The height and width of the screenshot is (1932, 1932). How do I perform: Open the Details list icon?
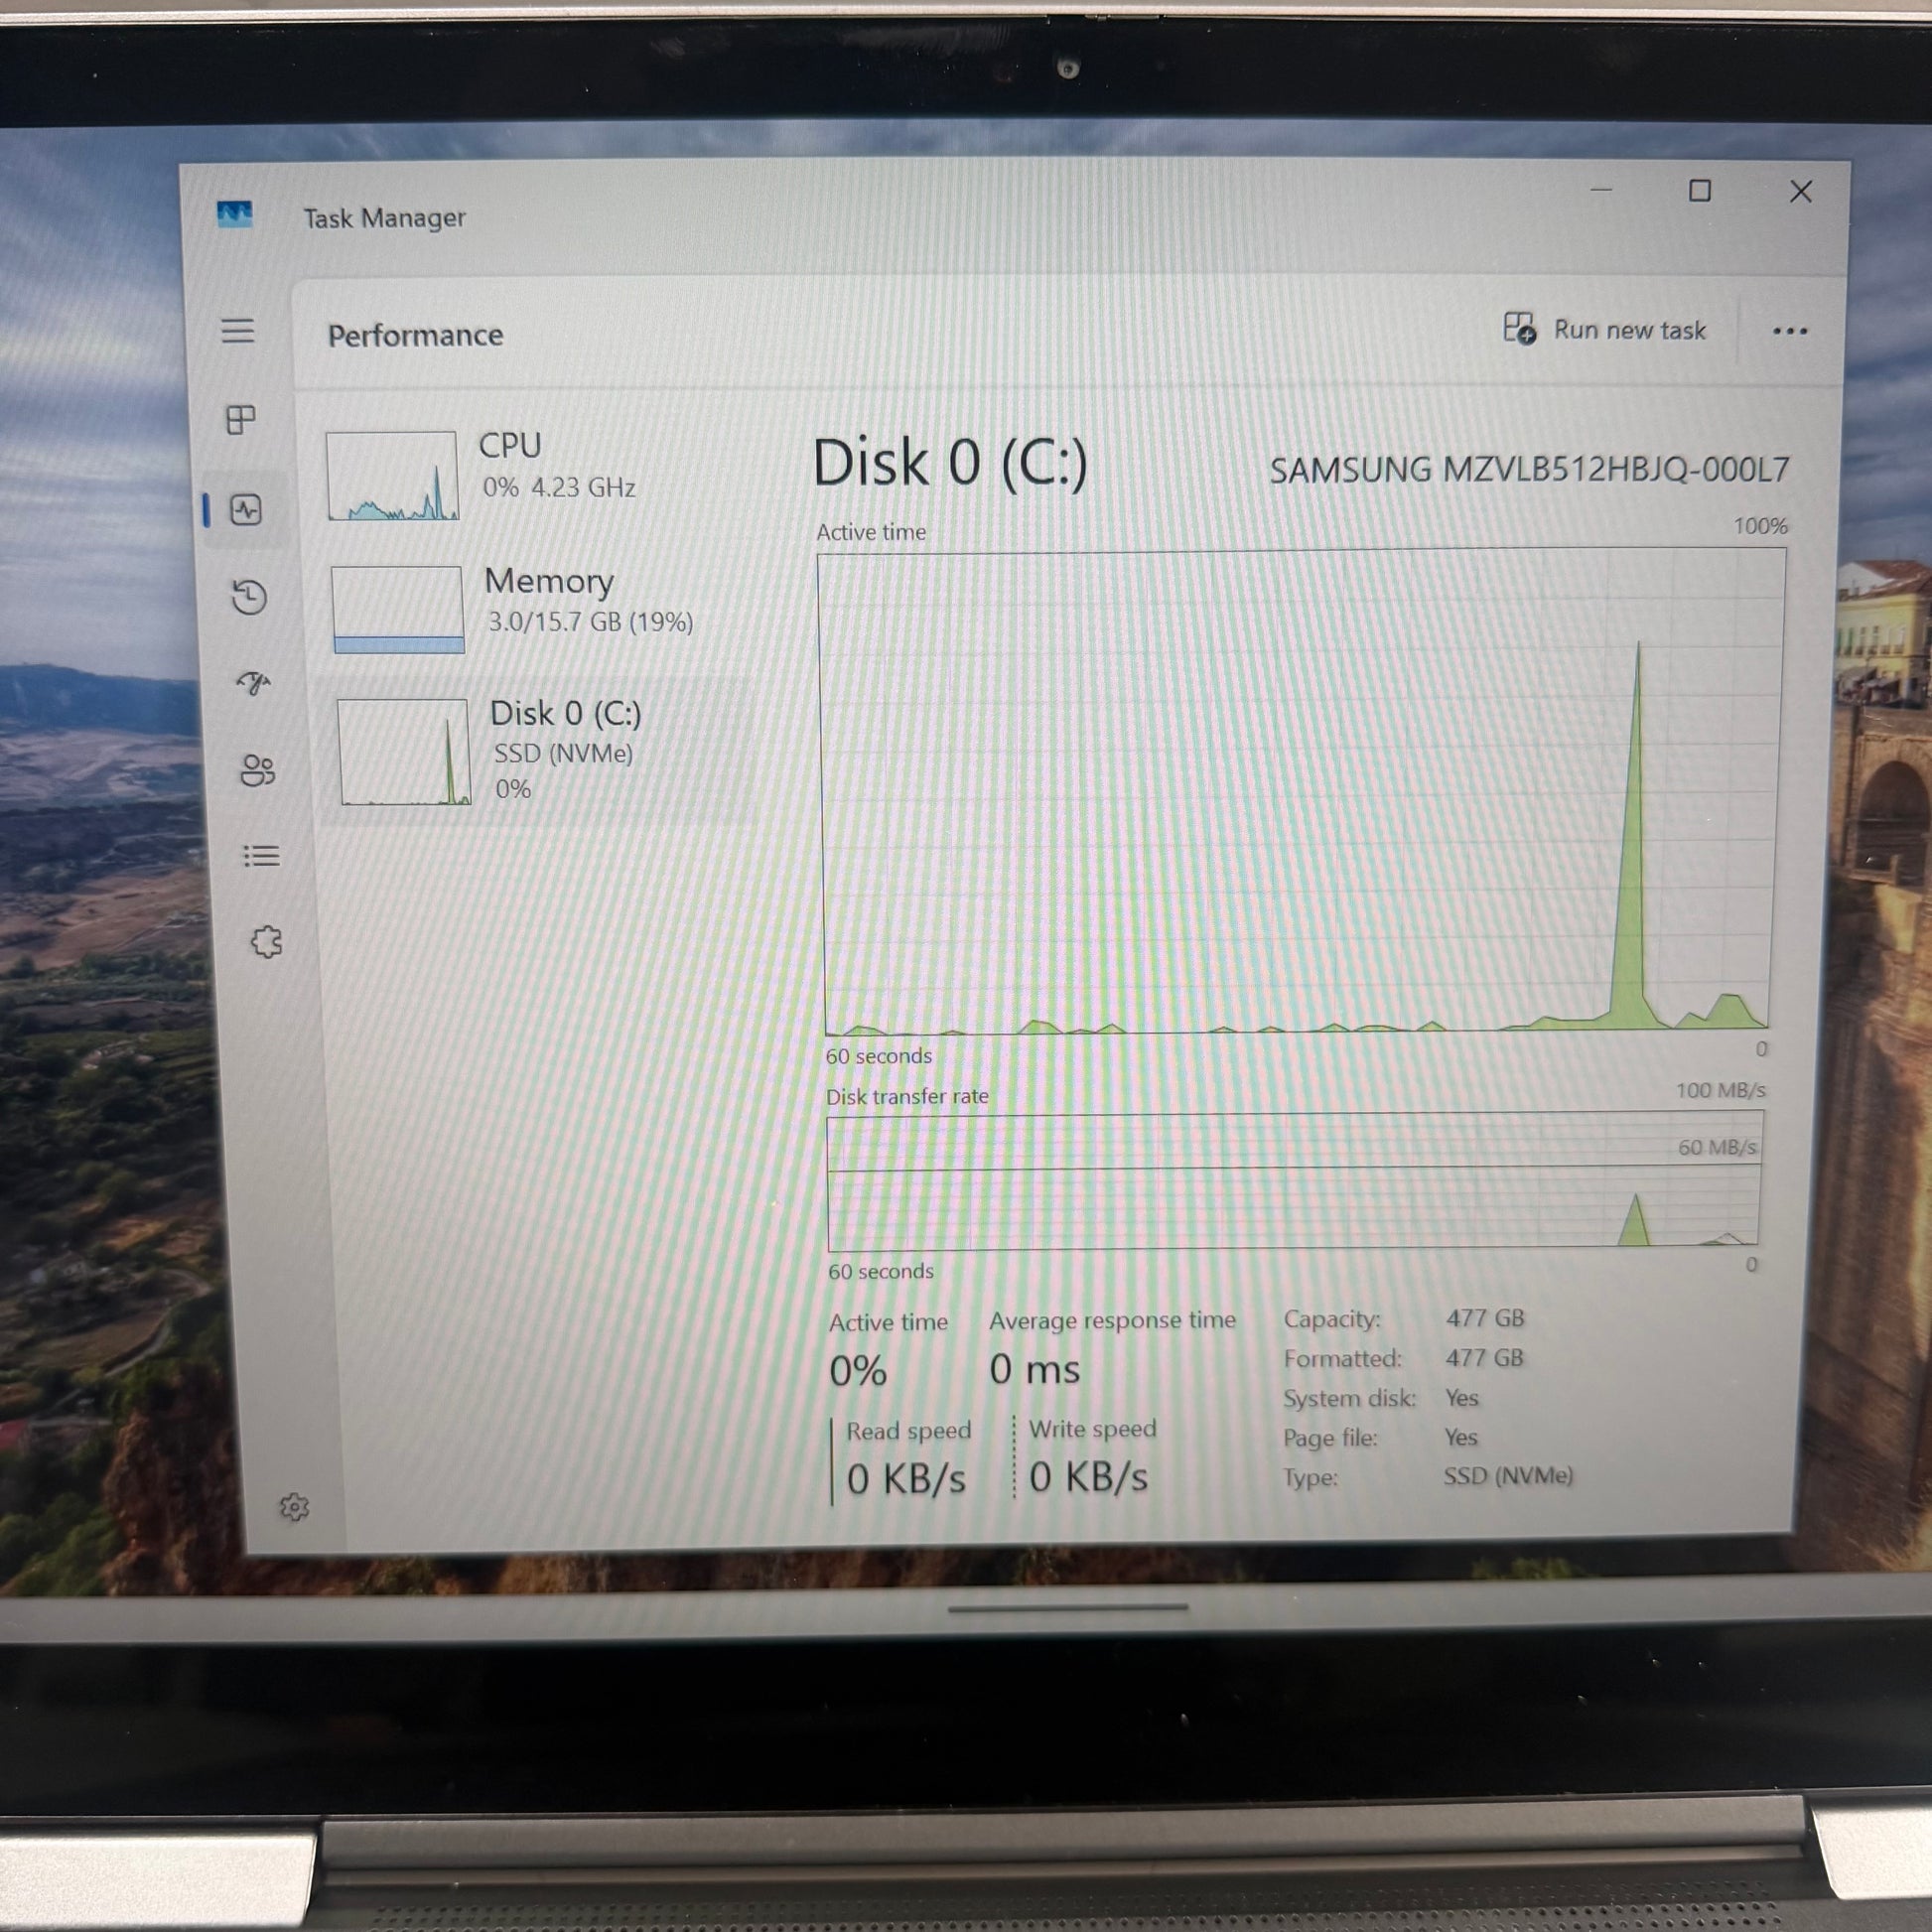[261, 856]
